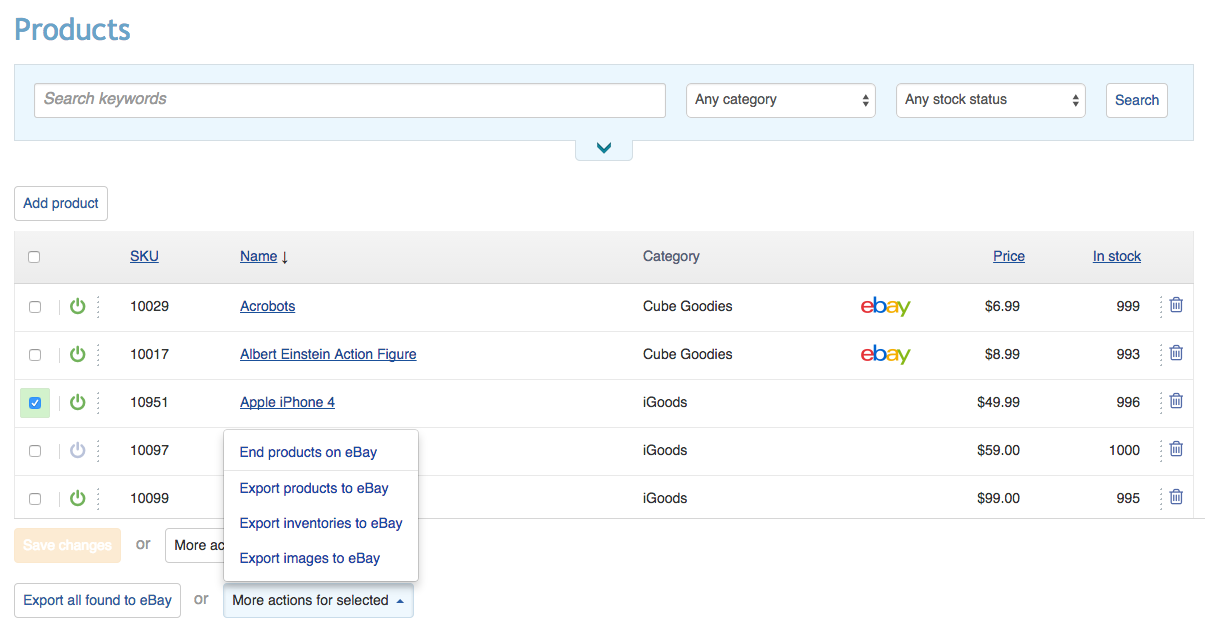Click trash icon in the $99.00 product row
The height and width of the screenshot is (620, 1205).
tap(1176, 497)
